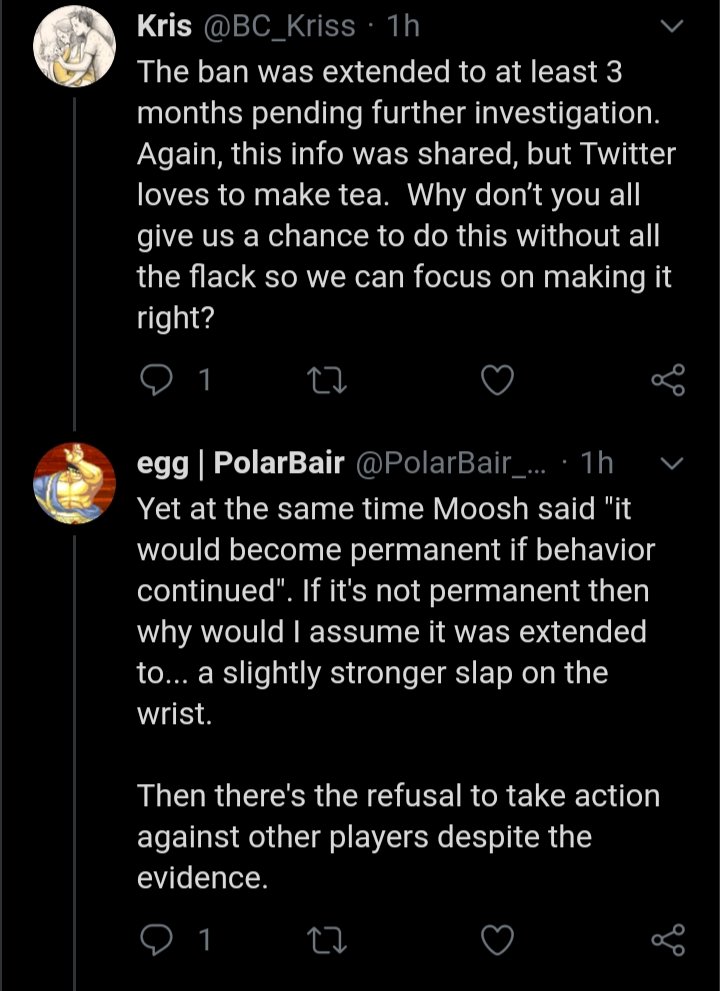Expand options chevron on PolarBair's tweet
The image size is (720, 991).
coord(673,464)
